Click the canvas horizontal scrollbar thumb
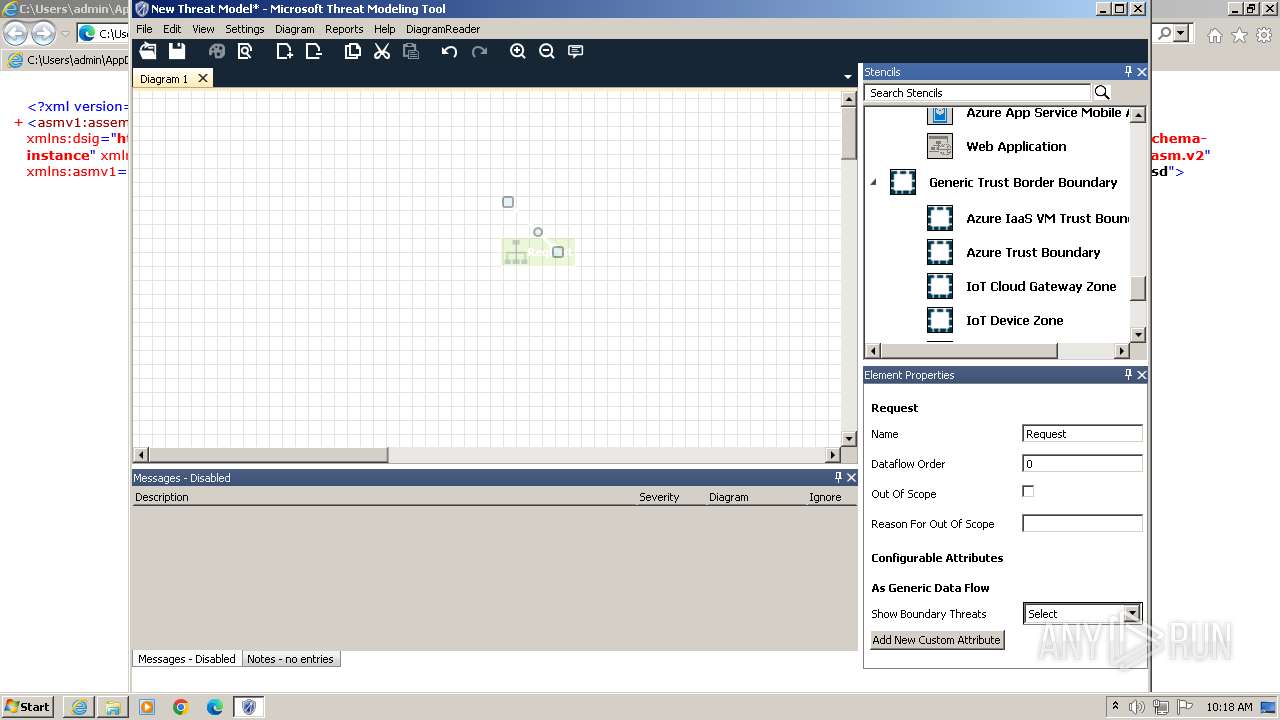Viewport: 1280px width, 720px height. [268, 455]
